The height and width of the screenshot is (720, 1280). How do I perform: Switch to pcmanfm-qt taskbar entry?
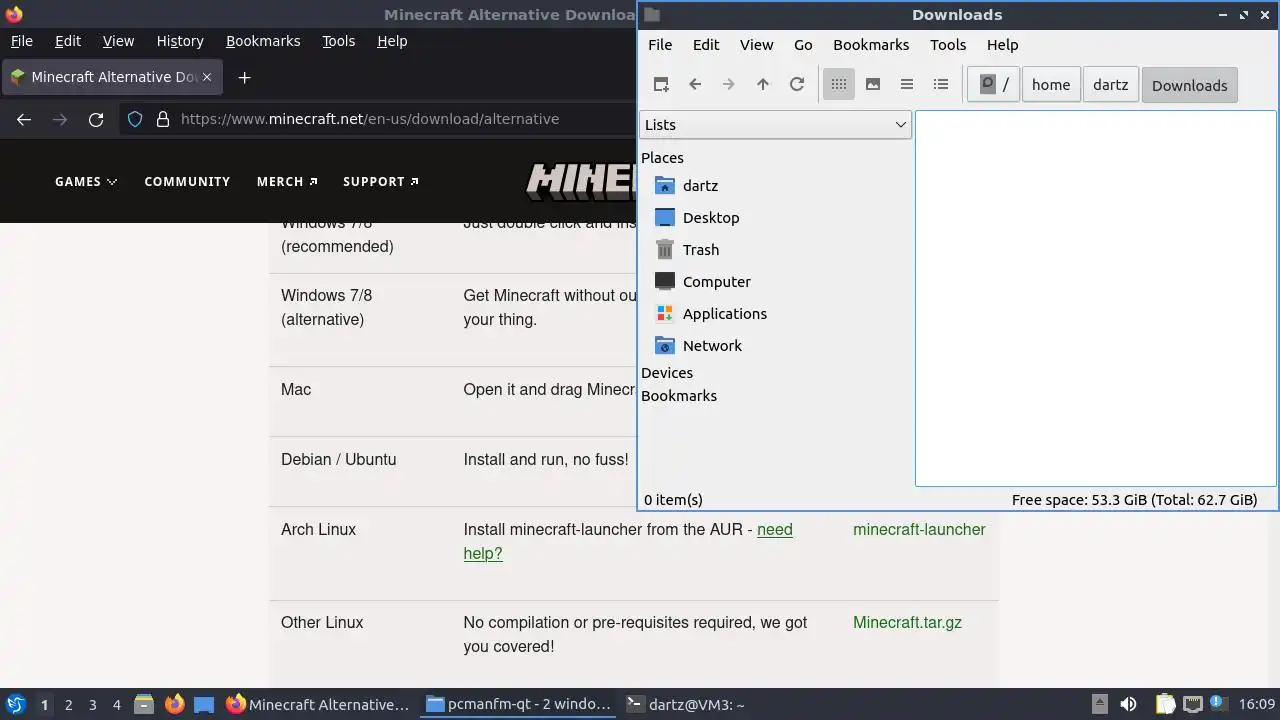[518, 705]
